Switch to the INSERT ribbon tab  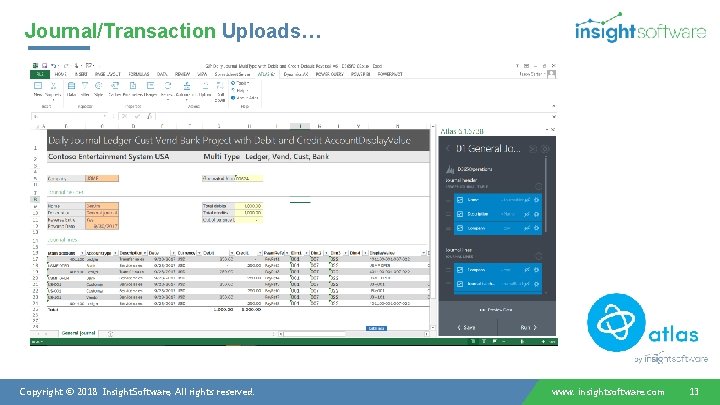click(x=81, y=74)
